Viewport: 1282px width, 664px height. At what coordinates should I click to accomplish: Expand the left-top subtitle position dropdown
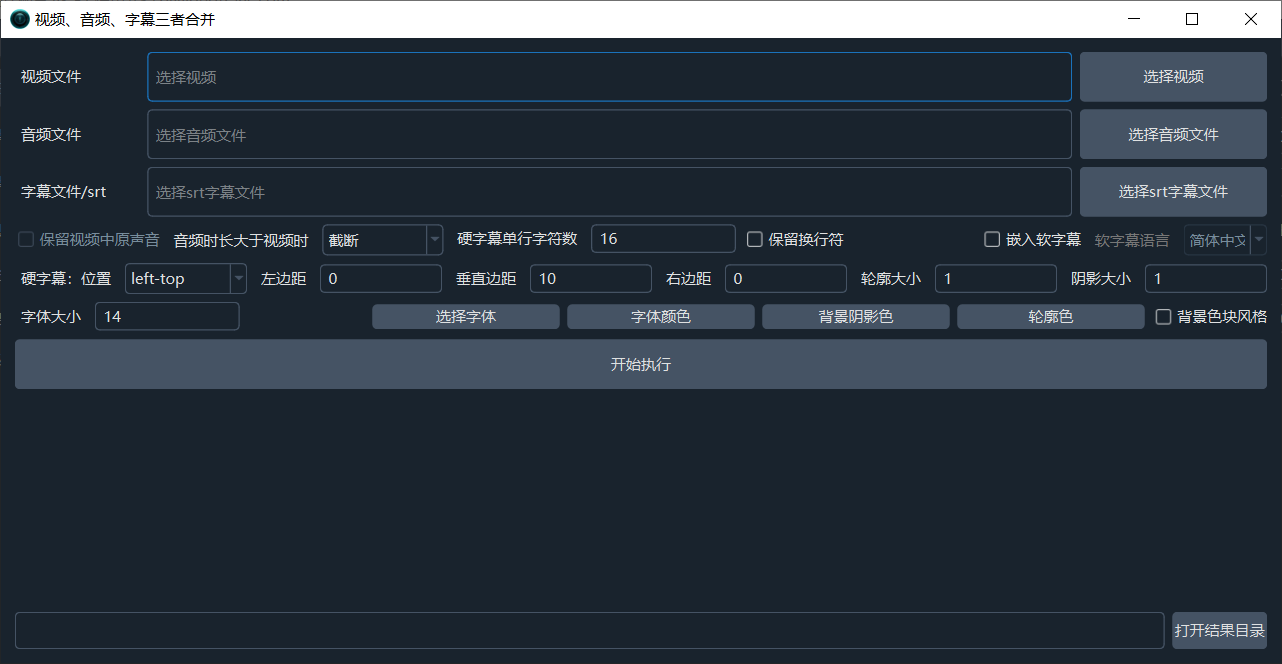tap(238, 279)
